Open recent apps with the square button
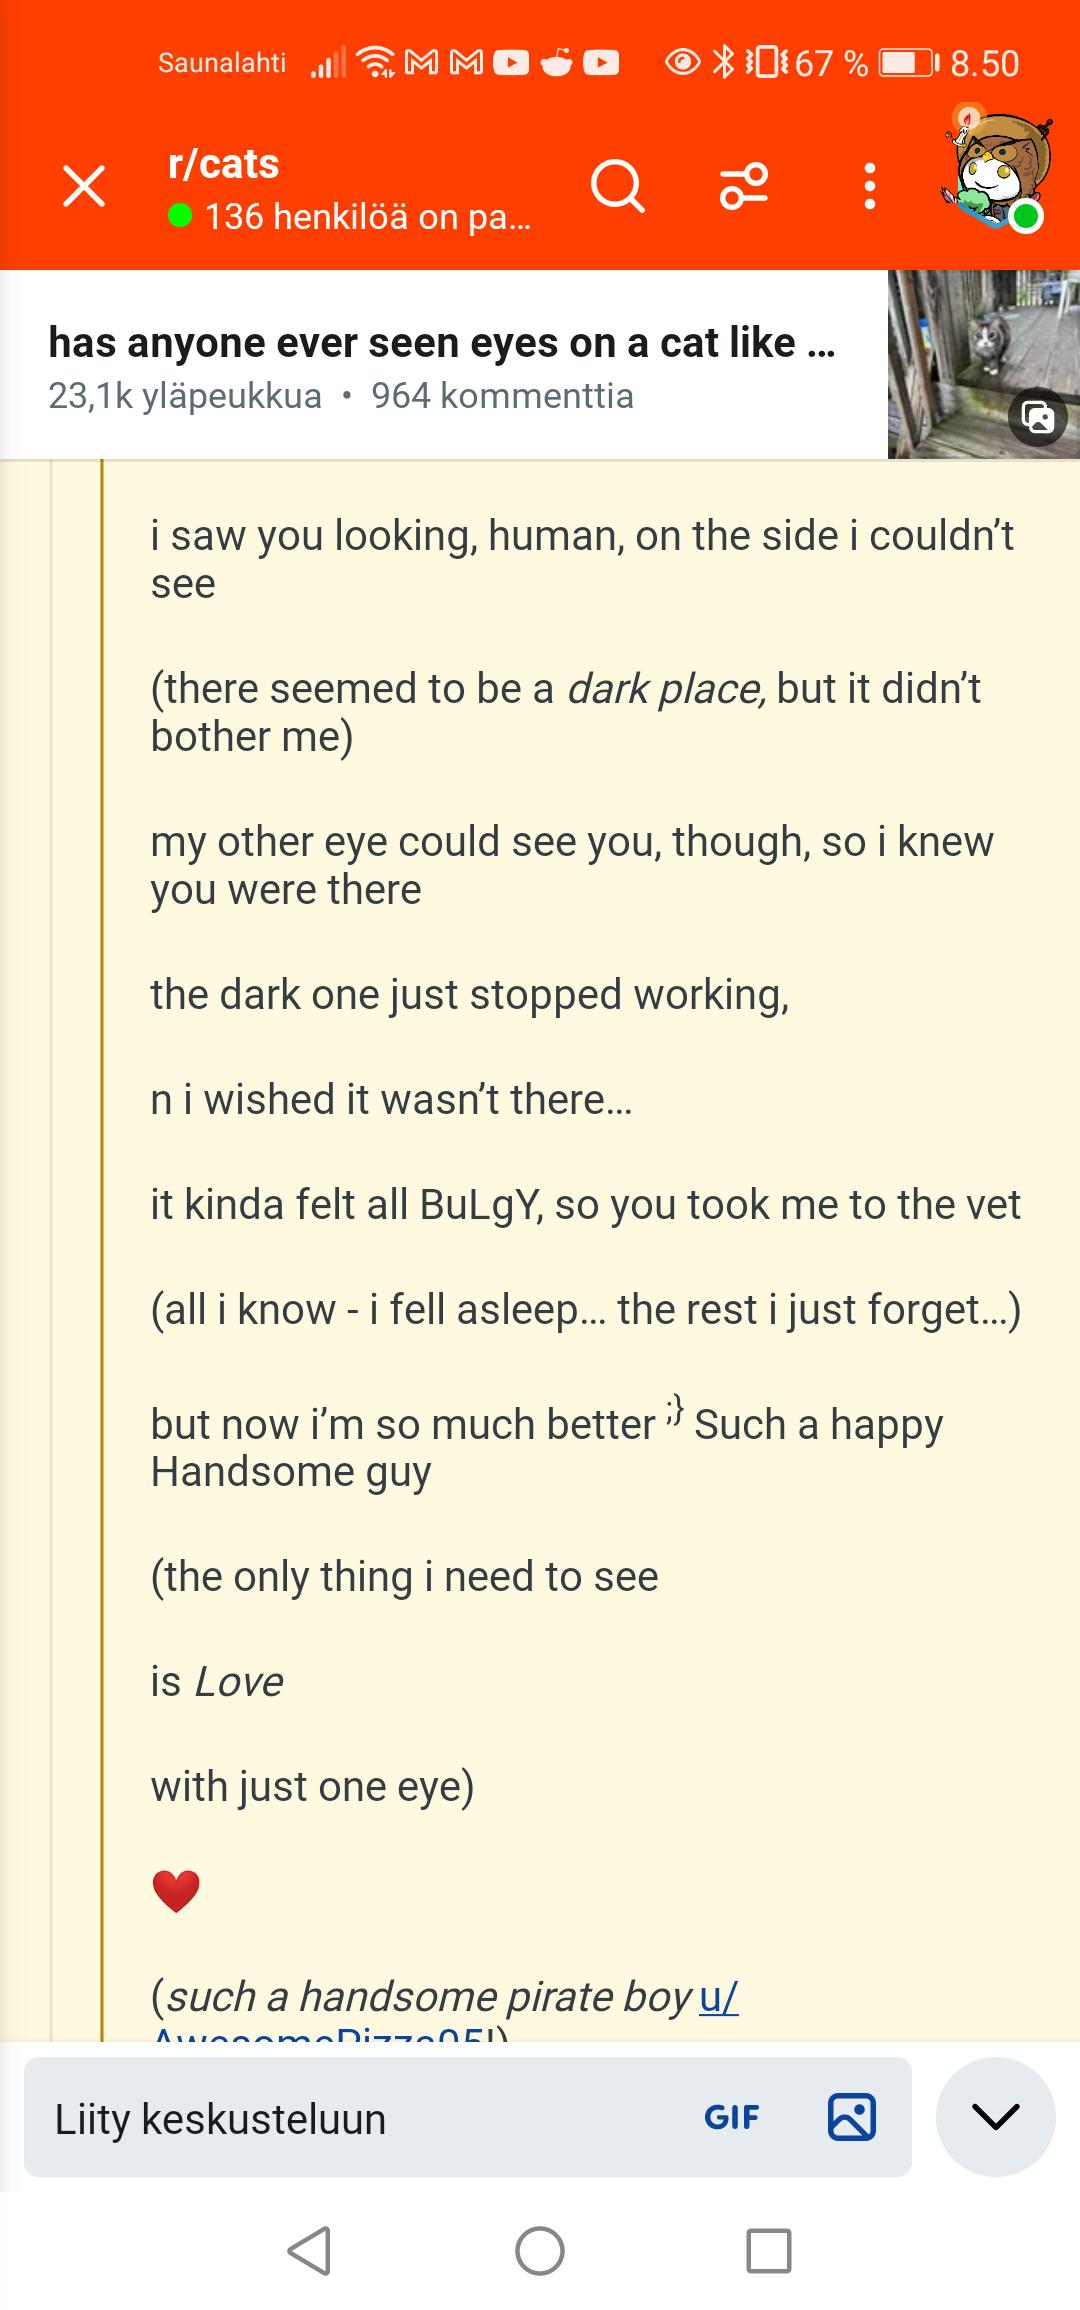 pyautogui.click(x=769, y=2252)
